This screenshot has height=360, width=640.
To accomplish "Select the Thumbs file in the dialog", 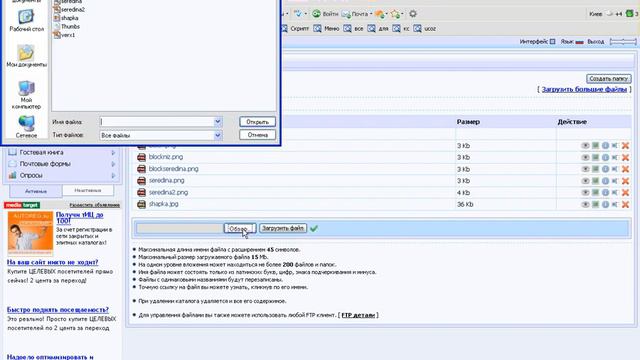I will pos(67,27).
